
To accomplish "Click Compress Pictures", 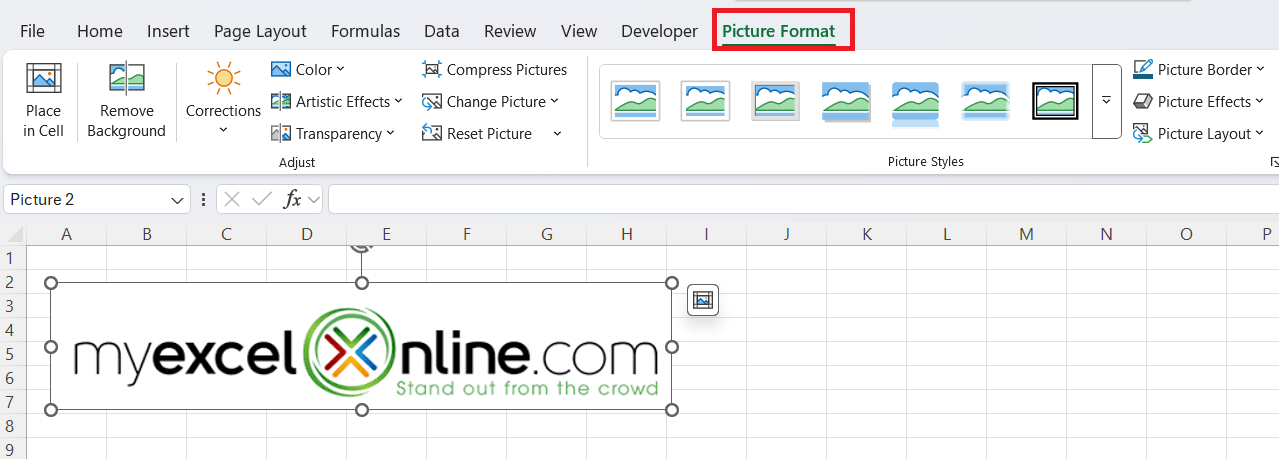I will [495, 70].
